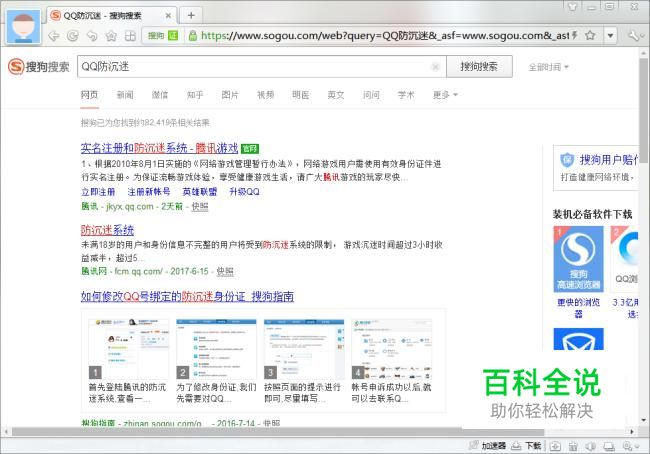The width and height of the screenshot is (650, 454).
Task: Switch to the 新闻 tab
Action: tap(125, 95)
